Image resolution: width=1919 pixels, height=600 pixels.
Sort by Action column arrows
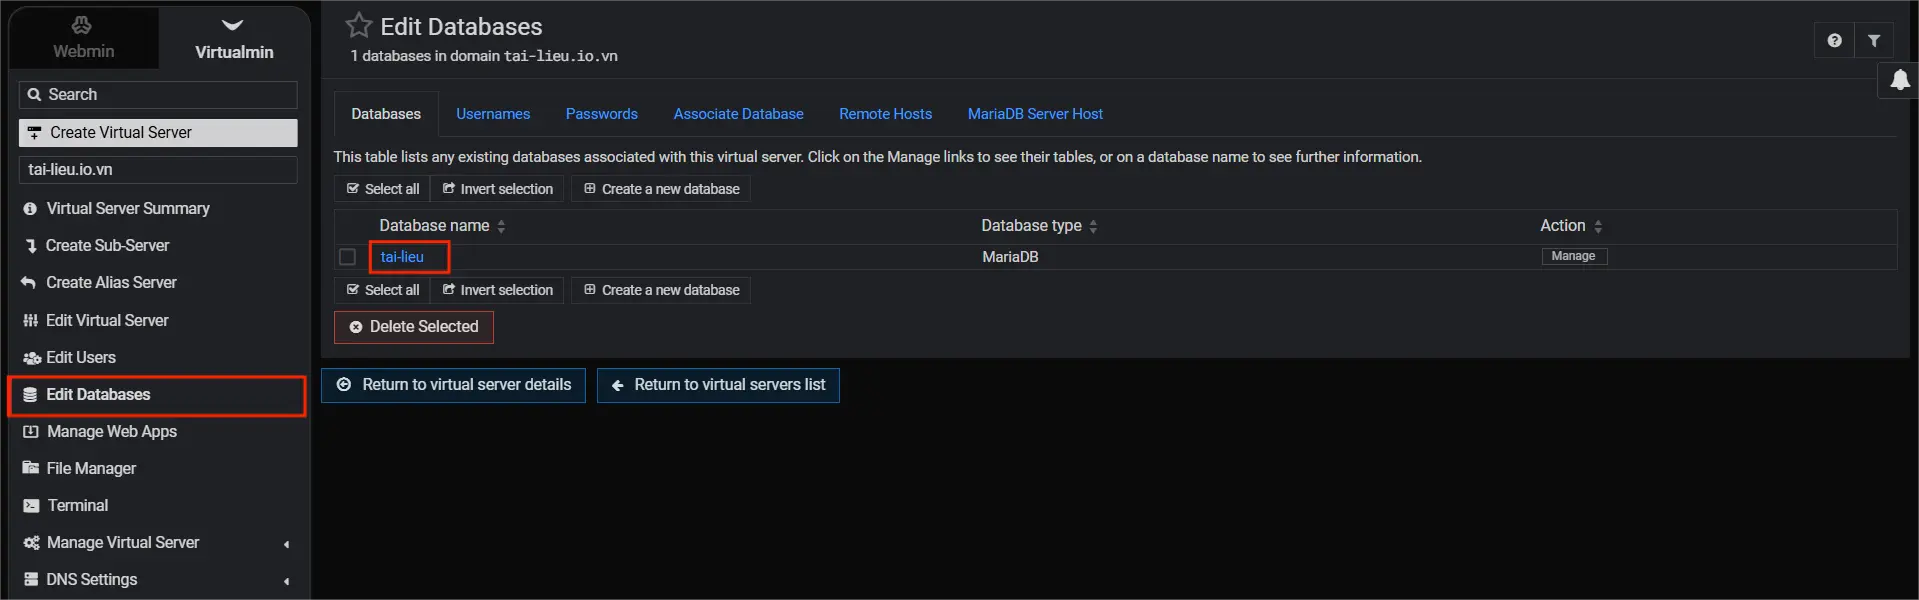[1598, 227]
